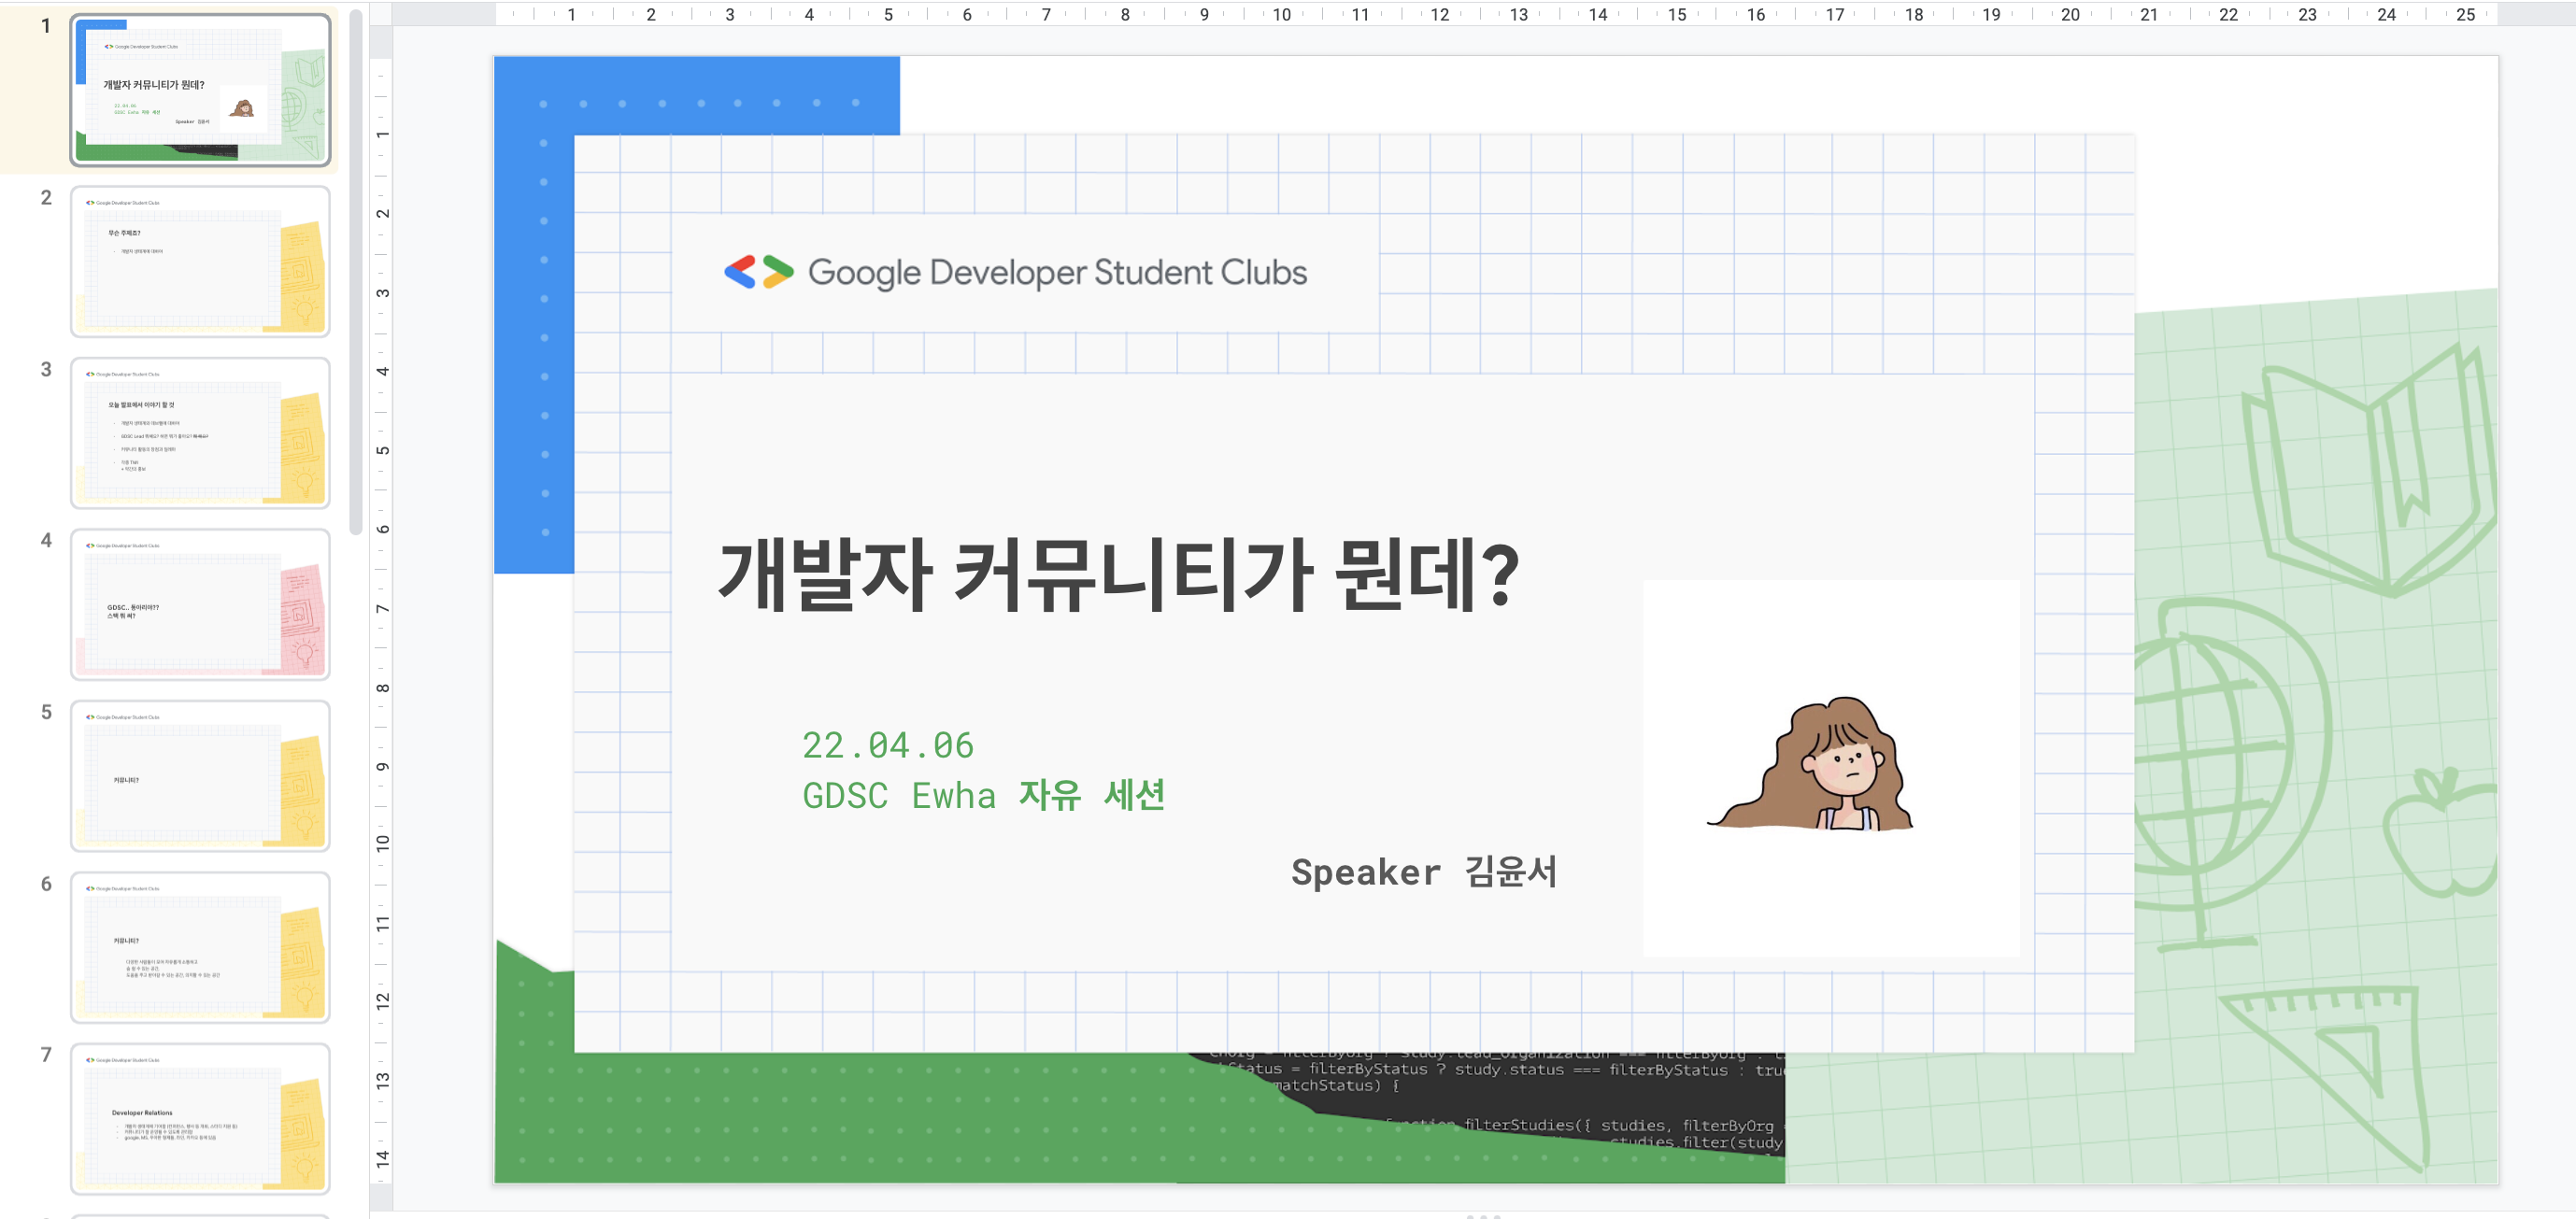Open slide 7 'Developer Relations' thumbnail
The image size is (2576, 1219).
click(x=200, y=1119)
